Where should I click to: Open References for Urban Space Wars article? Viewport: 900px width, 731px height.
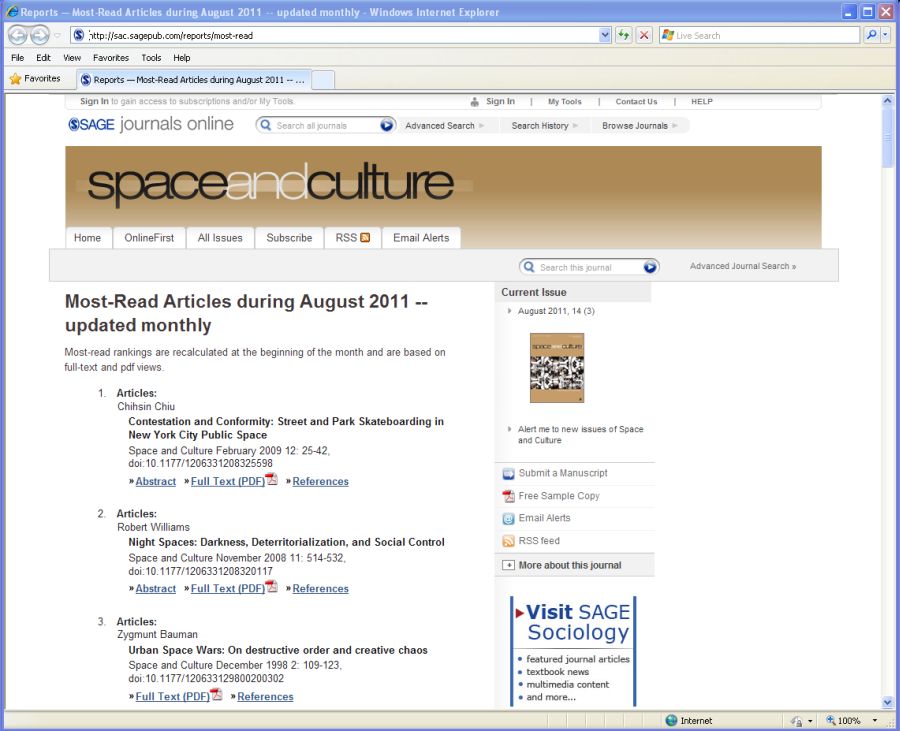(x=265, y=697)
